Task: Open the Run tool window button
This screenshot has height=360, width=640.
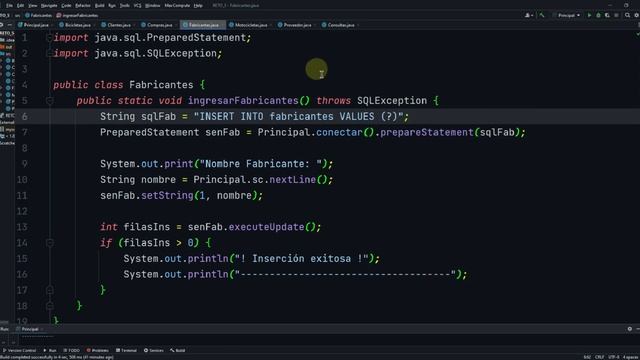Action: coord(50,350)
